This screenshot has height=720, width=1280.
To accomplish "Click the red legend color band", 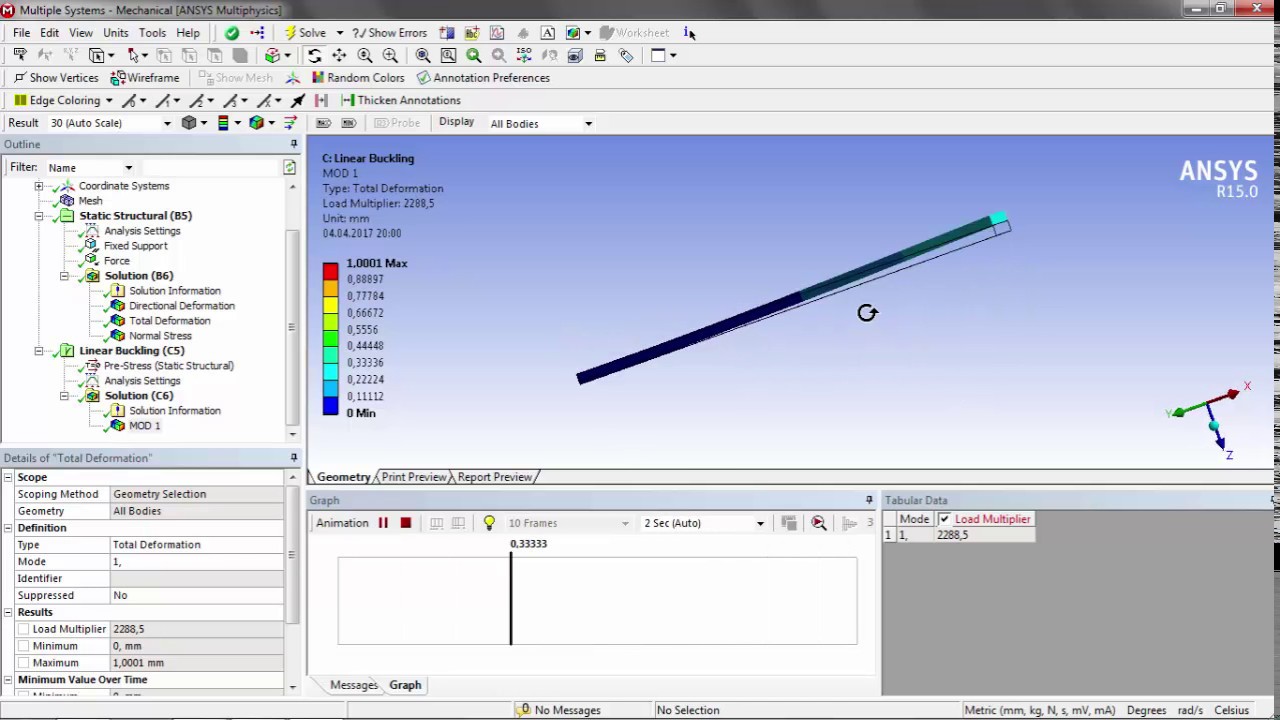I will tap(330, 271).
